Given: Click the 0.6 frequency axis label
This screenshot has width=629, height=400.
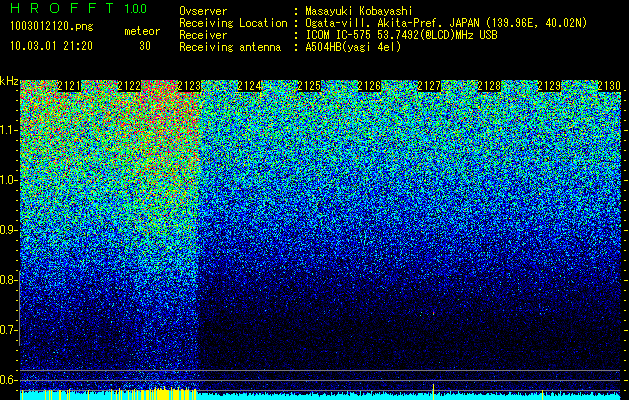Looking at the screenshot, I should 8,380.
